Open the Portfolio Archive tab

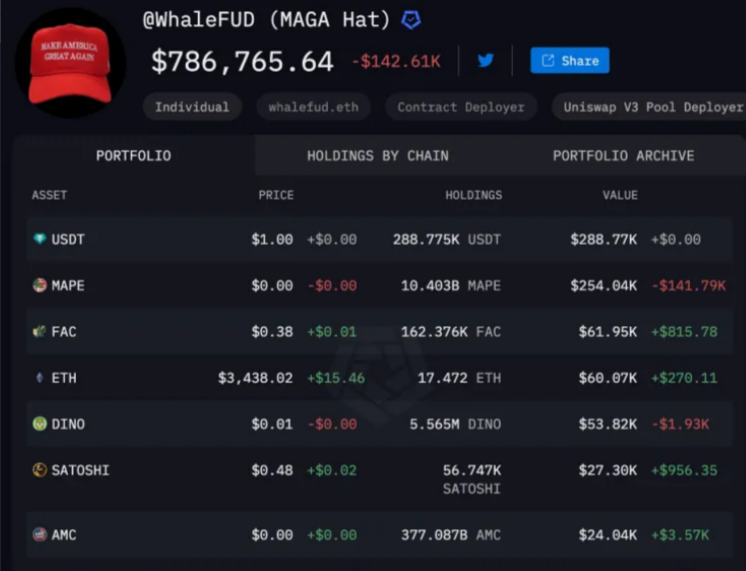[x=623, y=156]
